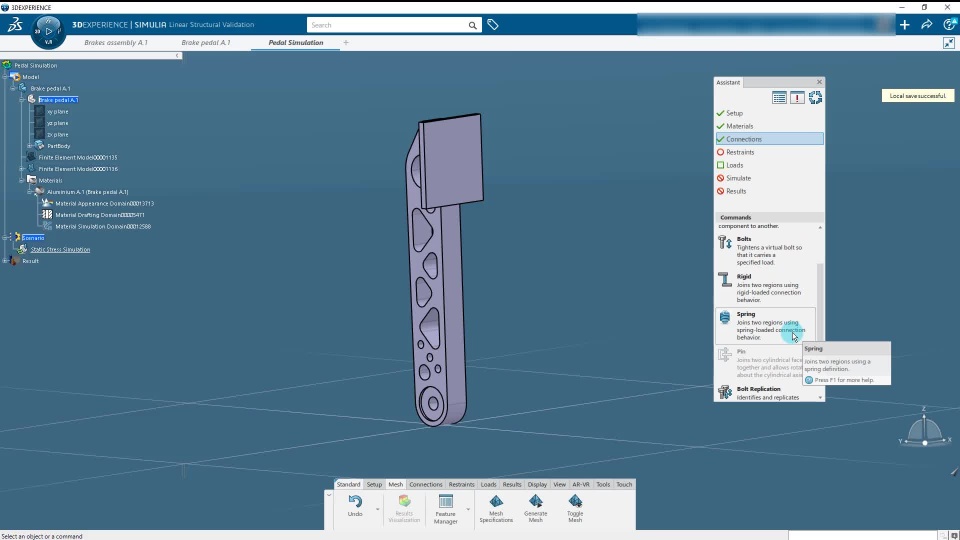Select the Bolt Replication command icon
Screen dimensions: 960x540
click(725, 392)
